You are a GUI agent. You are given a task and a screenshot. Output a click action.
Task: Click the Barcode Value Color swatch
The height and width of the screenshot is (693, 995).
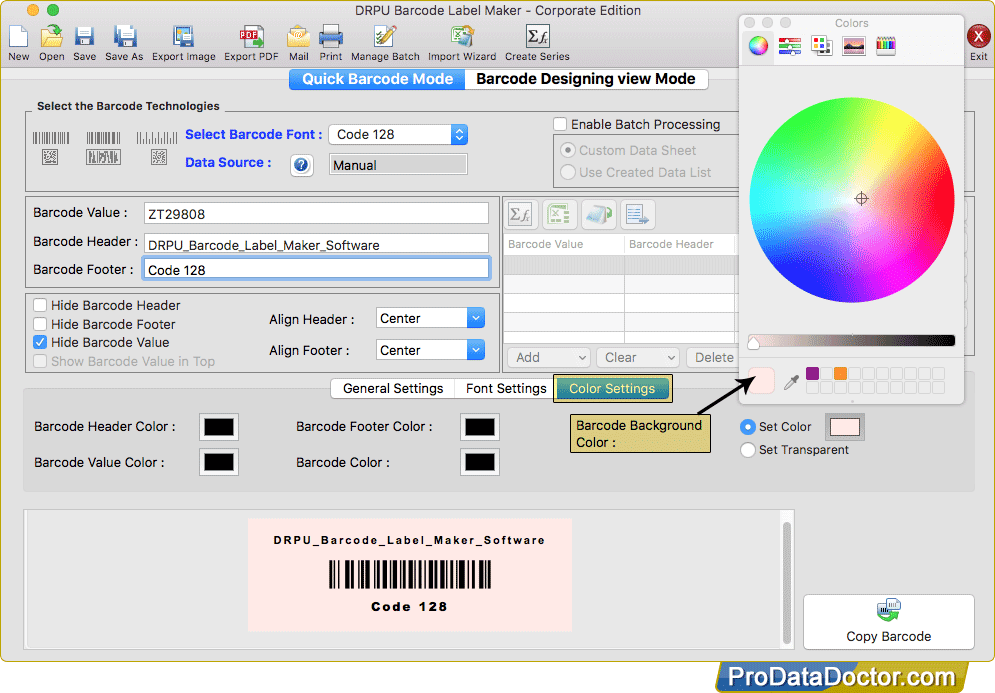point(219,462)
